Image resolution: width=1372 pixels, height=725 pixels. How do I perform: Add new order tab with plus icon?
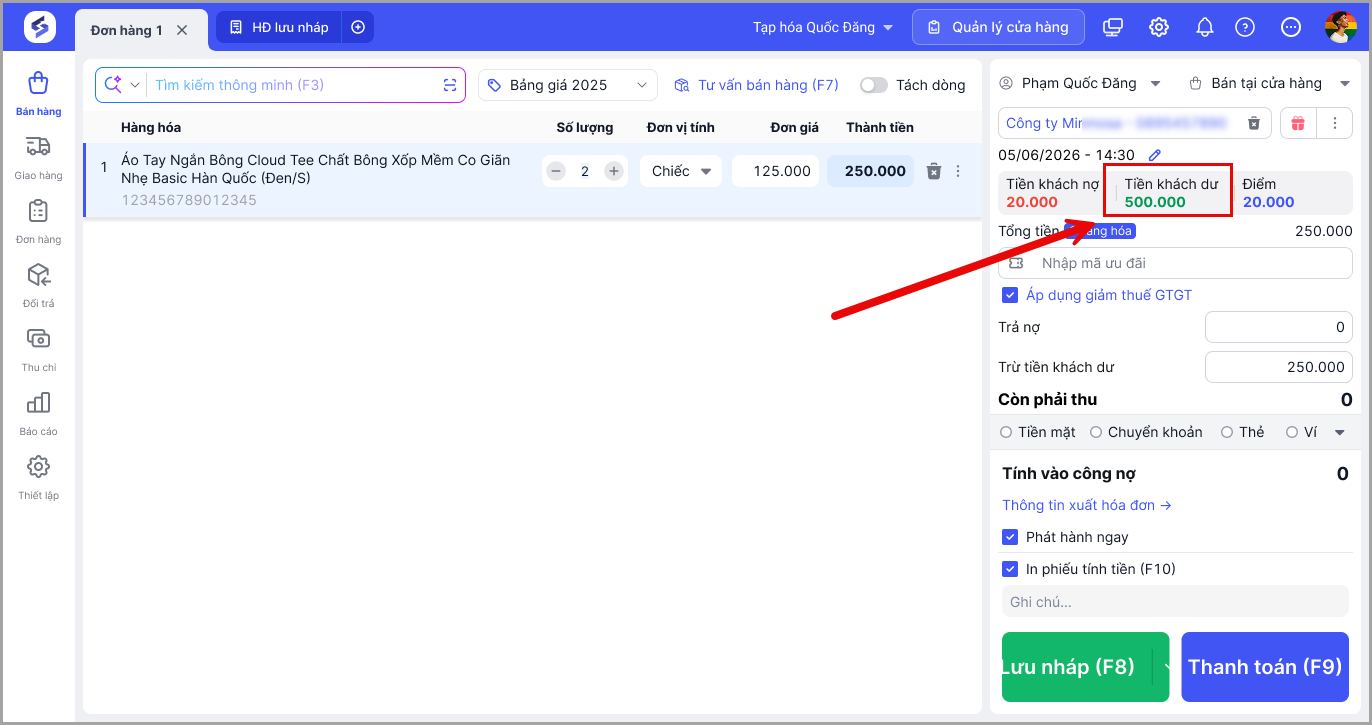358,27
